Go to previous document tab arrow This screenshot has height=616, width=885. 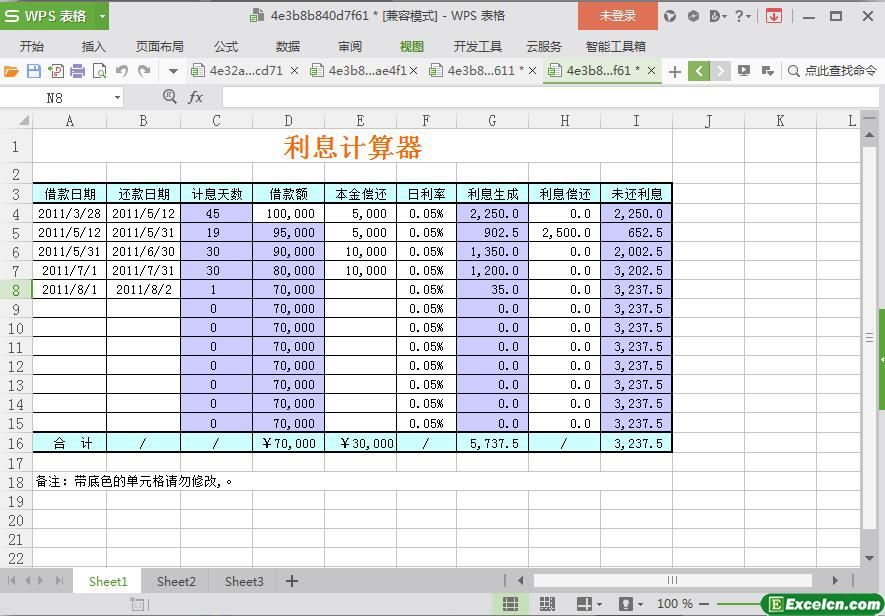click(x=699, y=71)
